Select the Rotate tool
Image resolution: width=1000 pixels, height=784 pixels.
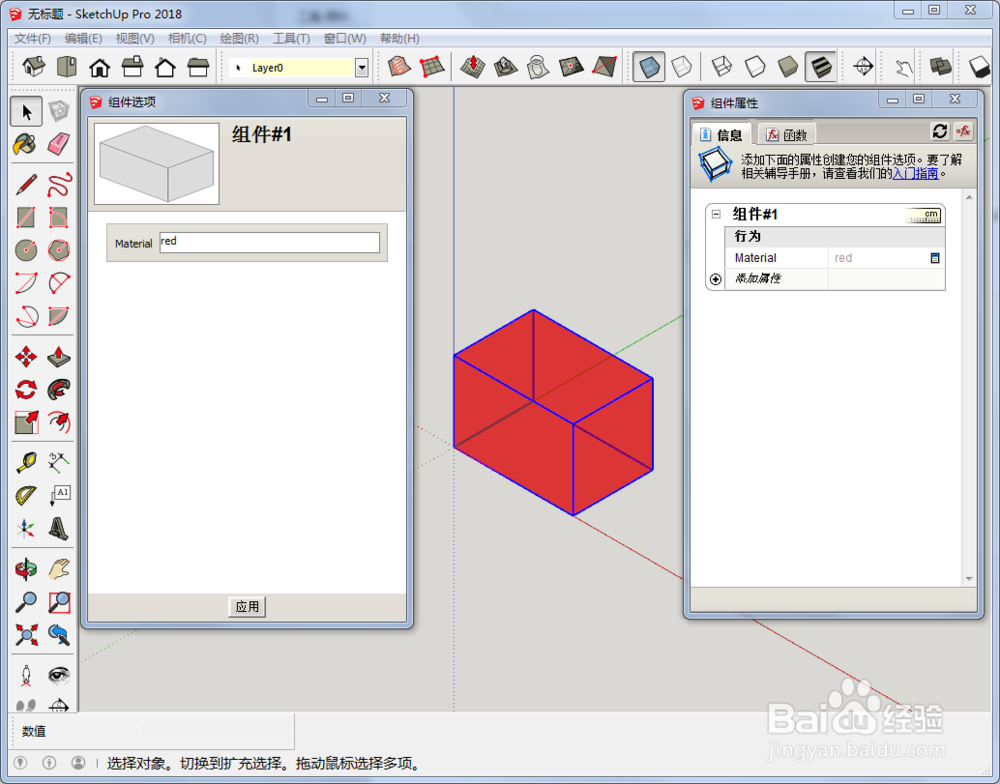(26, 389)
